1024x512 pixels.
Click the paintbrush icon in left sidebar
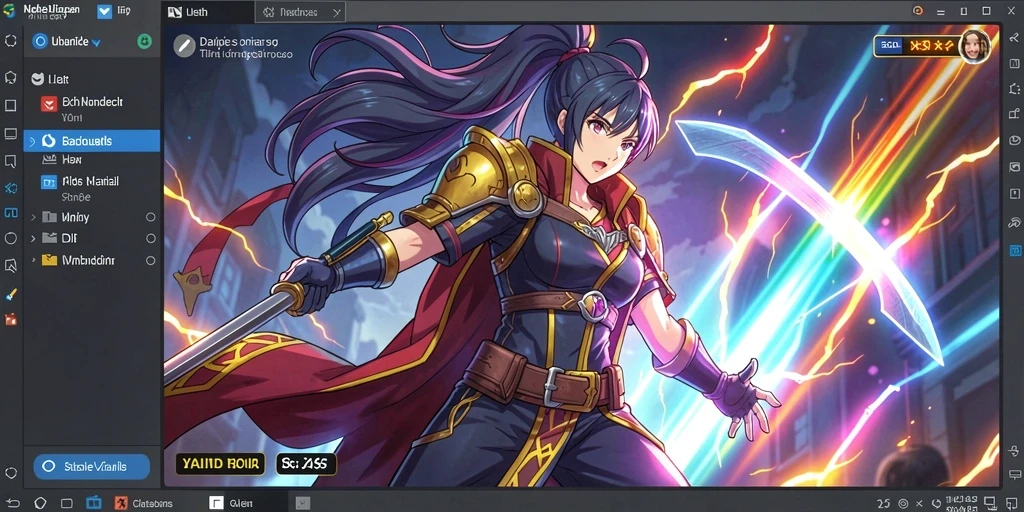click(10, 295)
